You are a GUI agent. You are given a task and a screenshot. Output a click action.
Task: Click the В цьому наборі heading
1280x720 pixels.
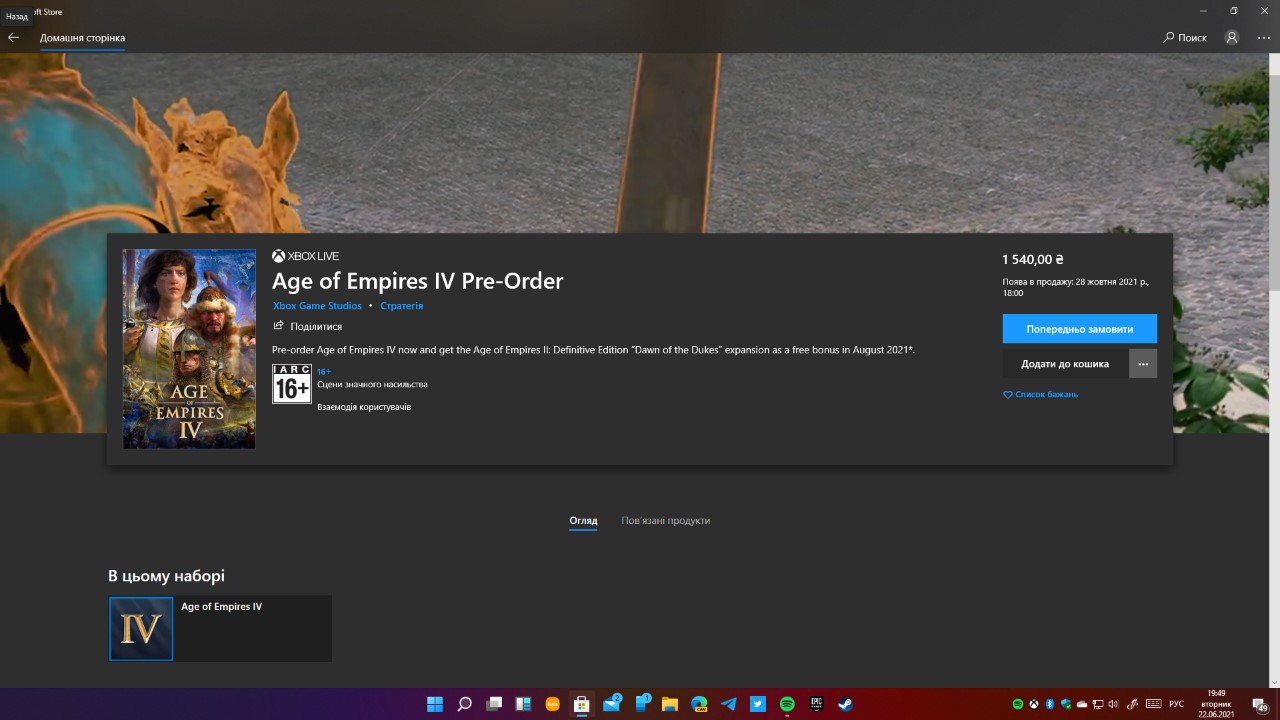tap(166, 576)
